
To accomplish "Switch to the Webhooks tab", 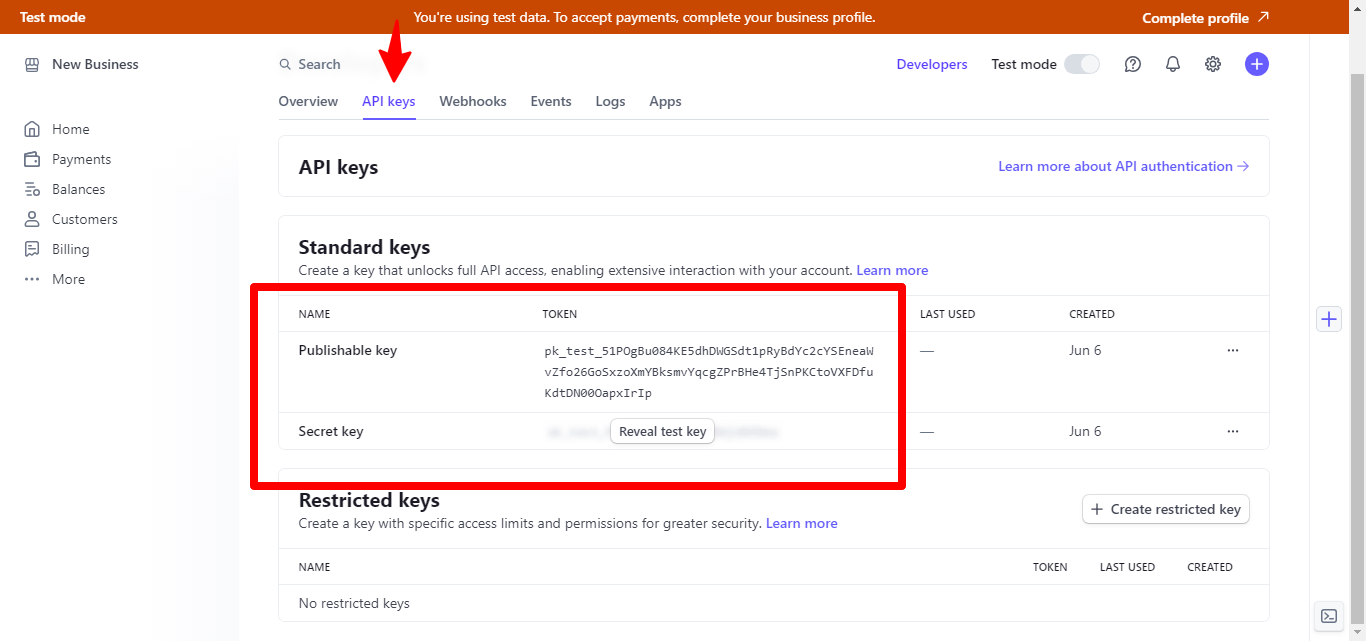I will (473, 101).
